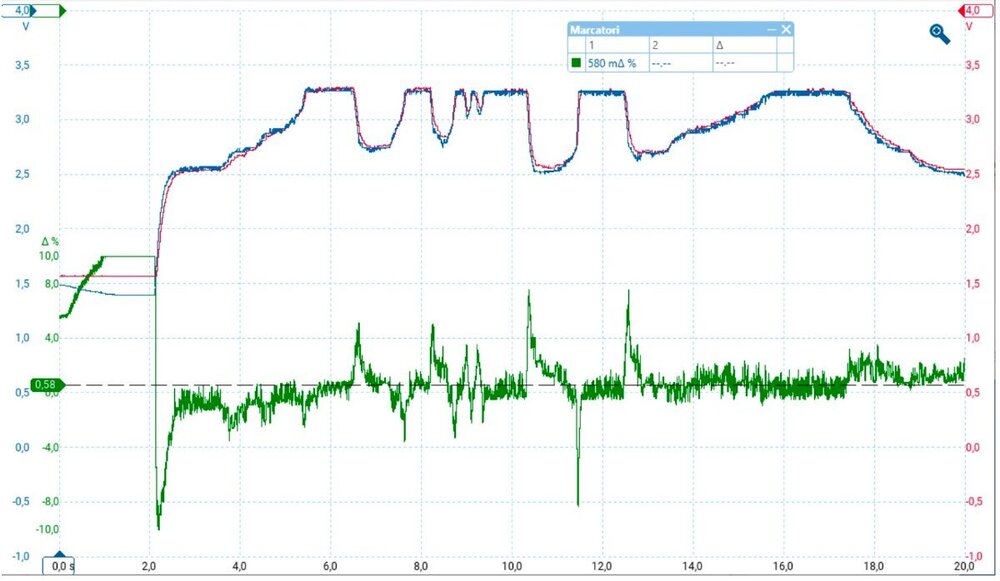Click the empty value under column 2
Screen dimensions: 1000x581
coord(661,63)
